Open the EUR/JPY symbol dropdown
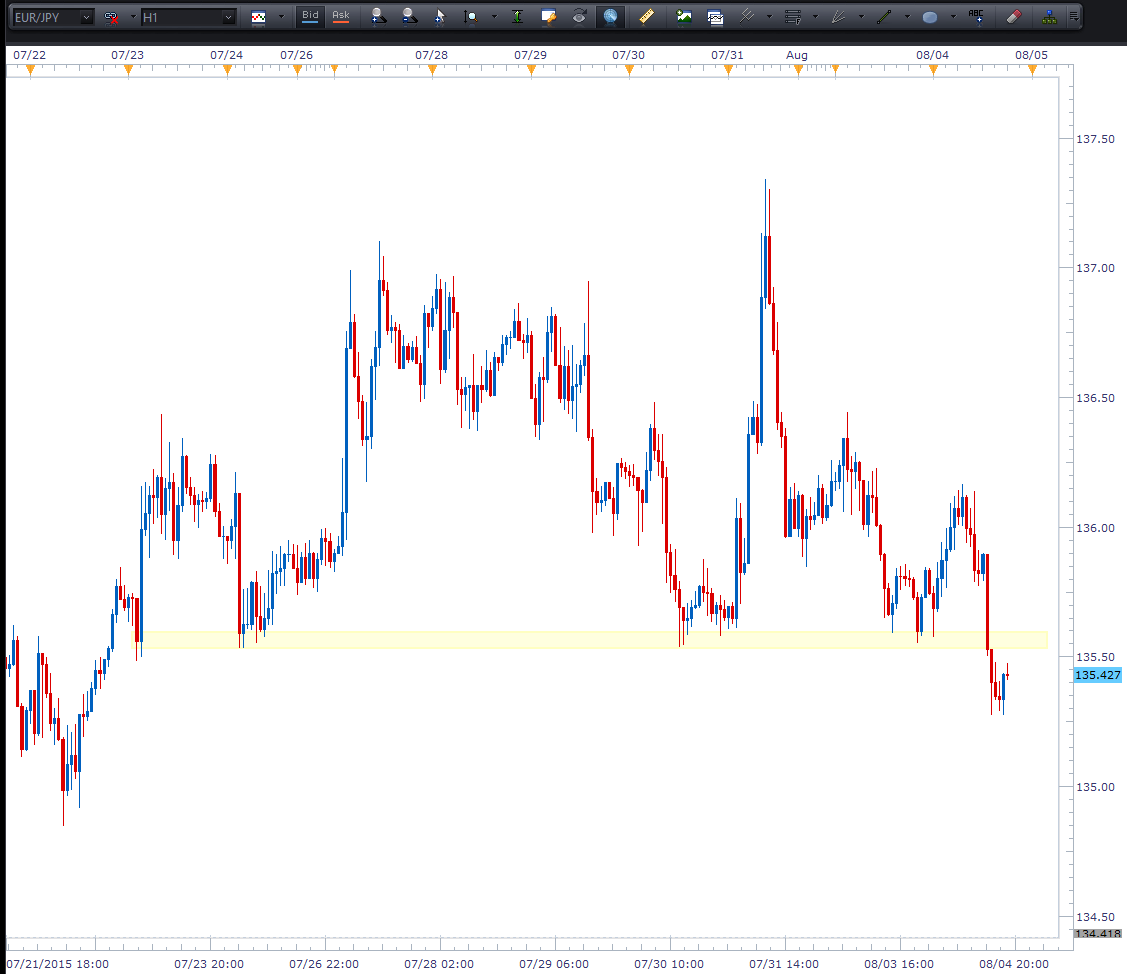1127x974 pixels. 86,17
